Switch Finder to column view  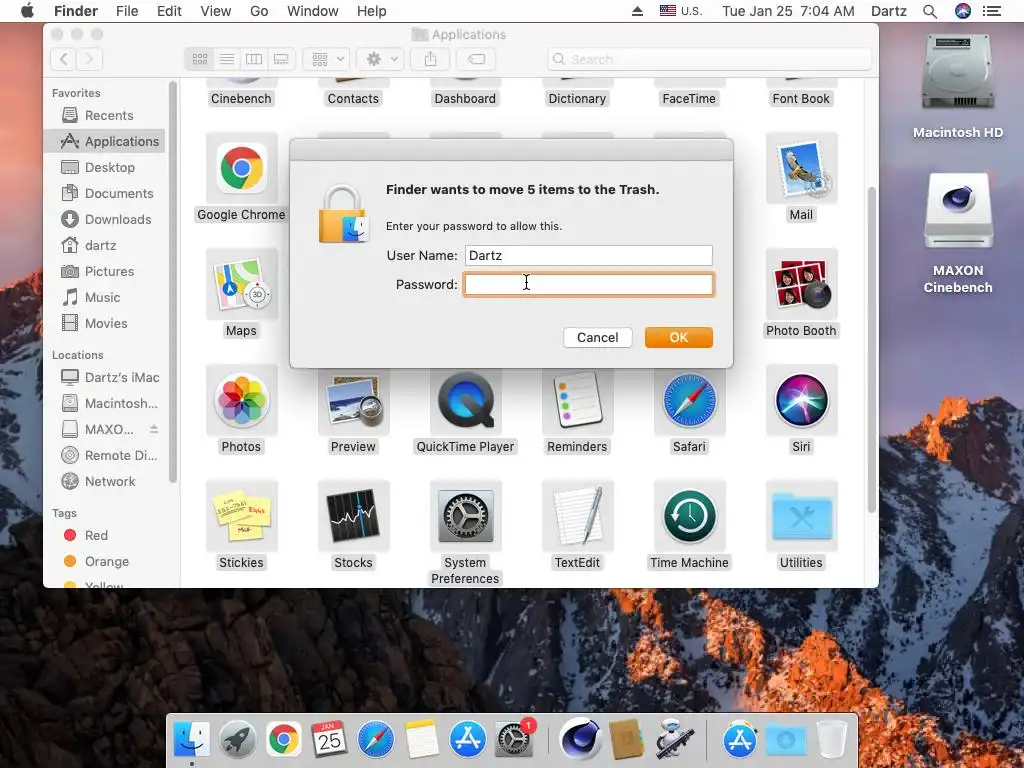coord(253,59)
